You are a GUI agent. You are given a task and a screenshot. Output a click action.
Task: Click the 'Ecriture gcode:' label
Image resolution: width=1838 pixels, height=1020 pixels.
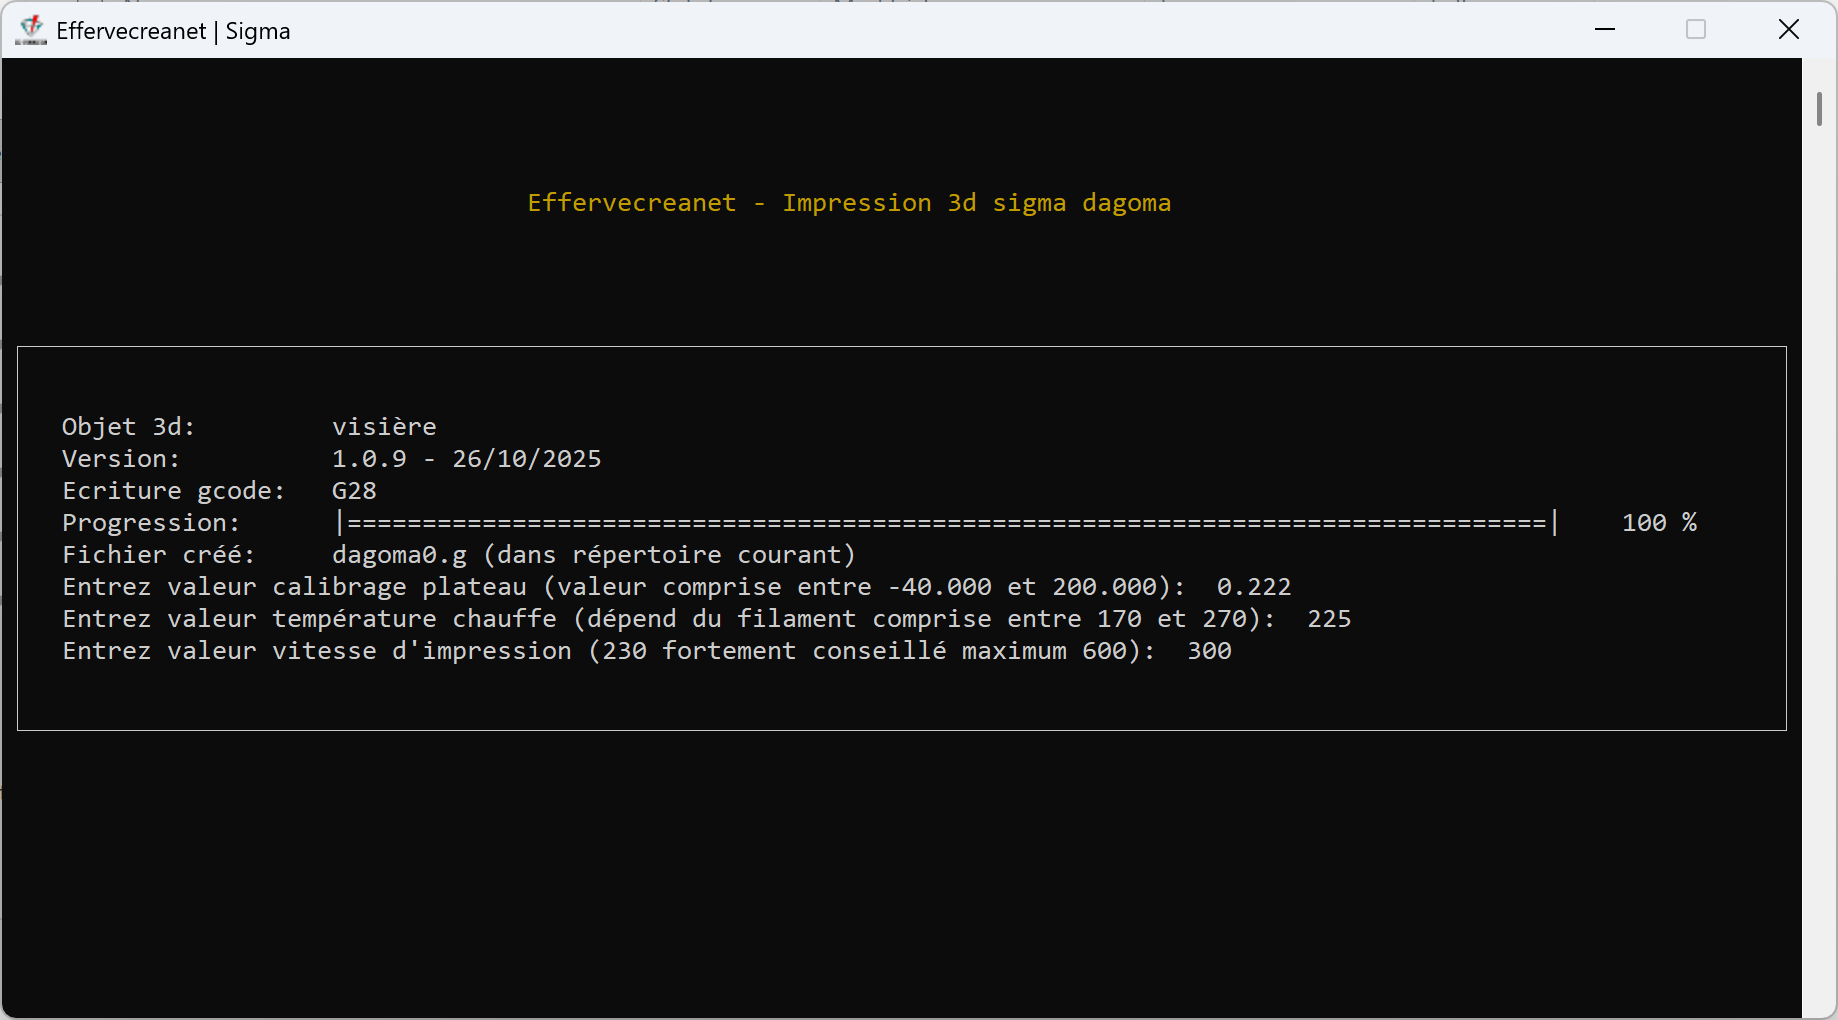(174, 491)
